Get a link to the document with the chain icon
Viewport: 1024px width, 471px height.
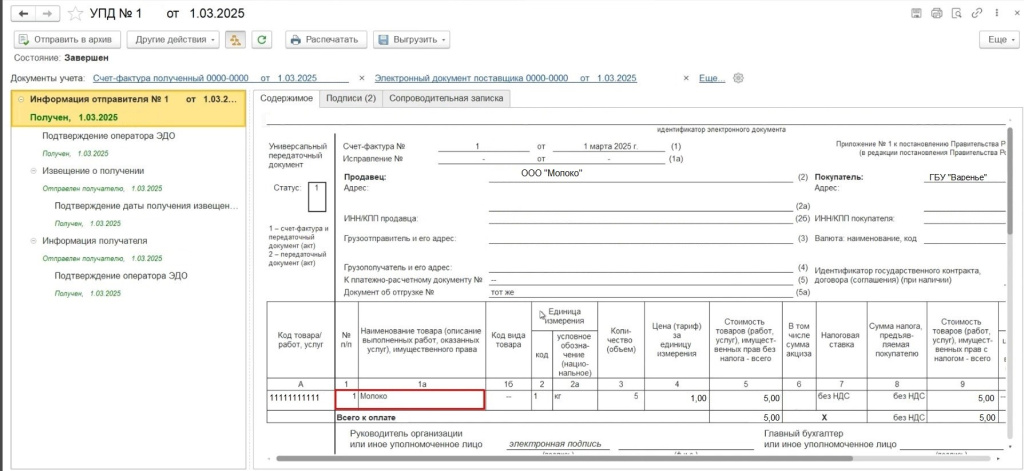tap(977, 13)
